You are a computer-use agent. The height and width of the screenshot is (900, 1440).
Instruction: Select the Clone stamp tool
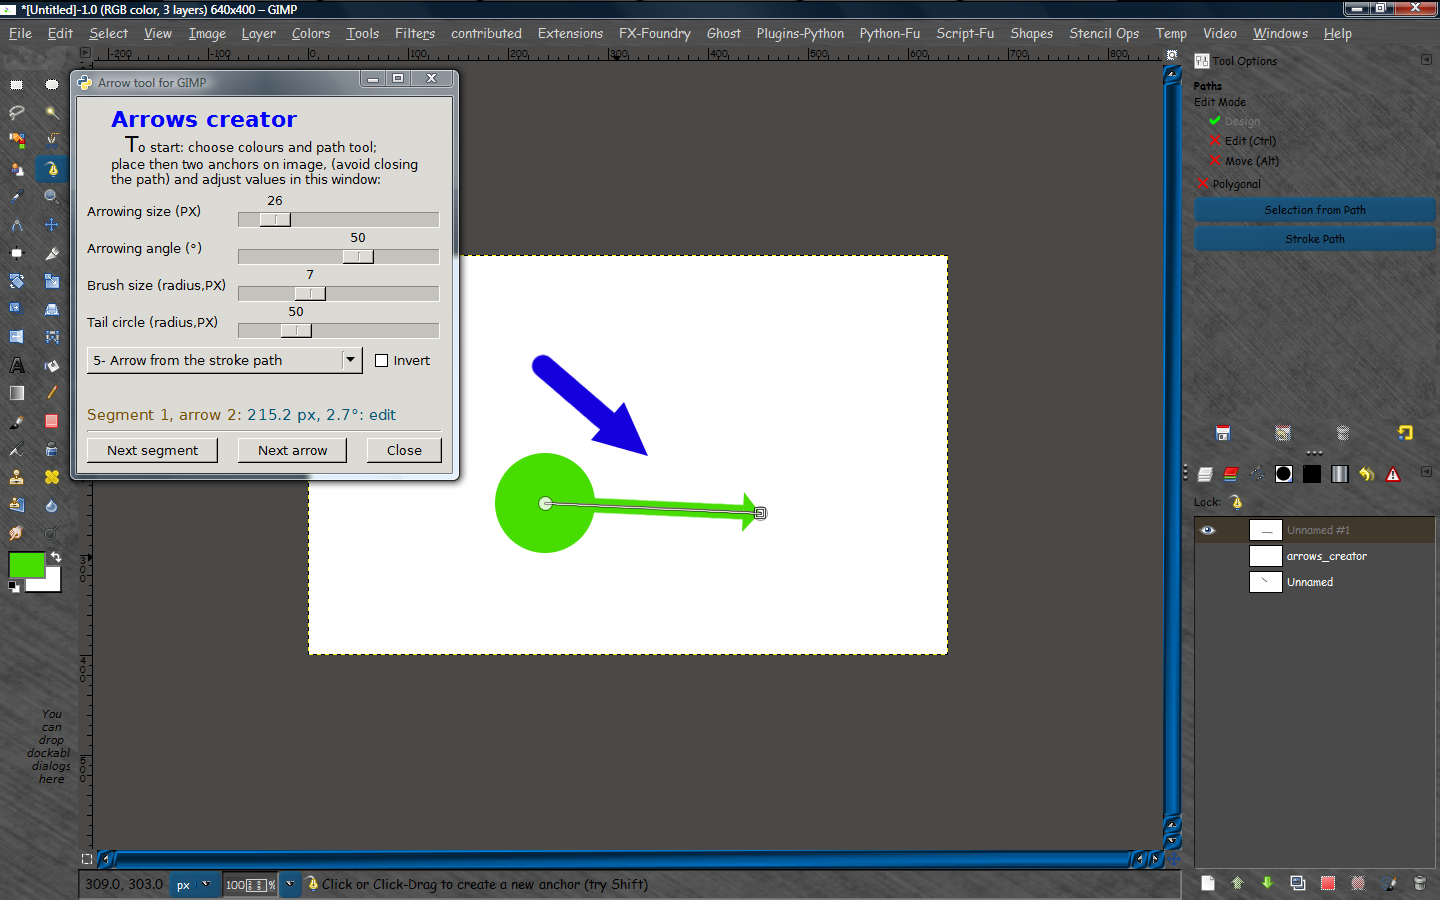click(x=17, y=477)
